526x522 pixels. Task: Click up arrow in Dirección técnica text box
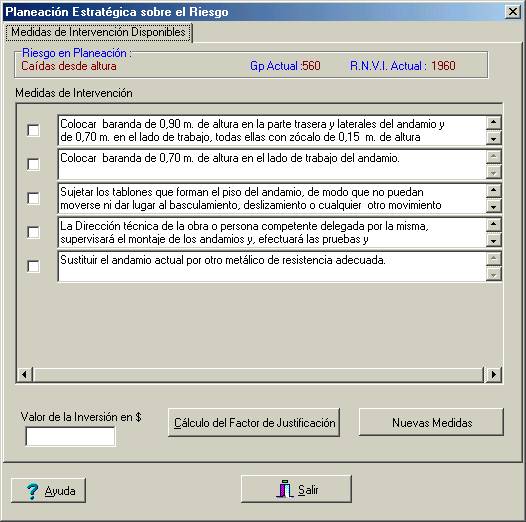pyautogui.click(x=493, y=224)
